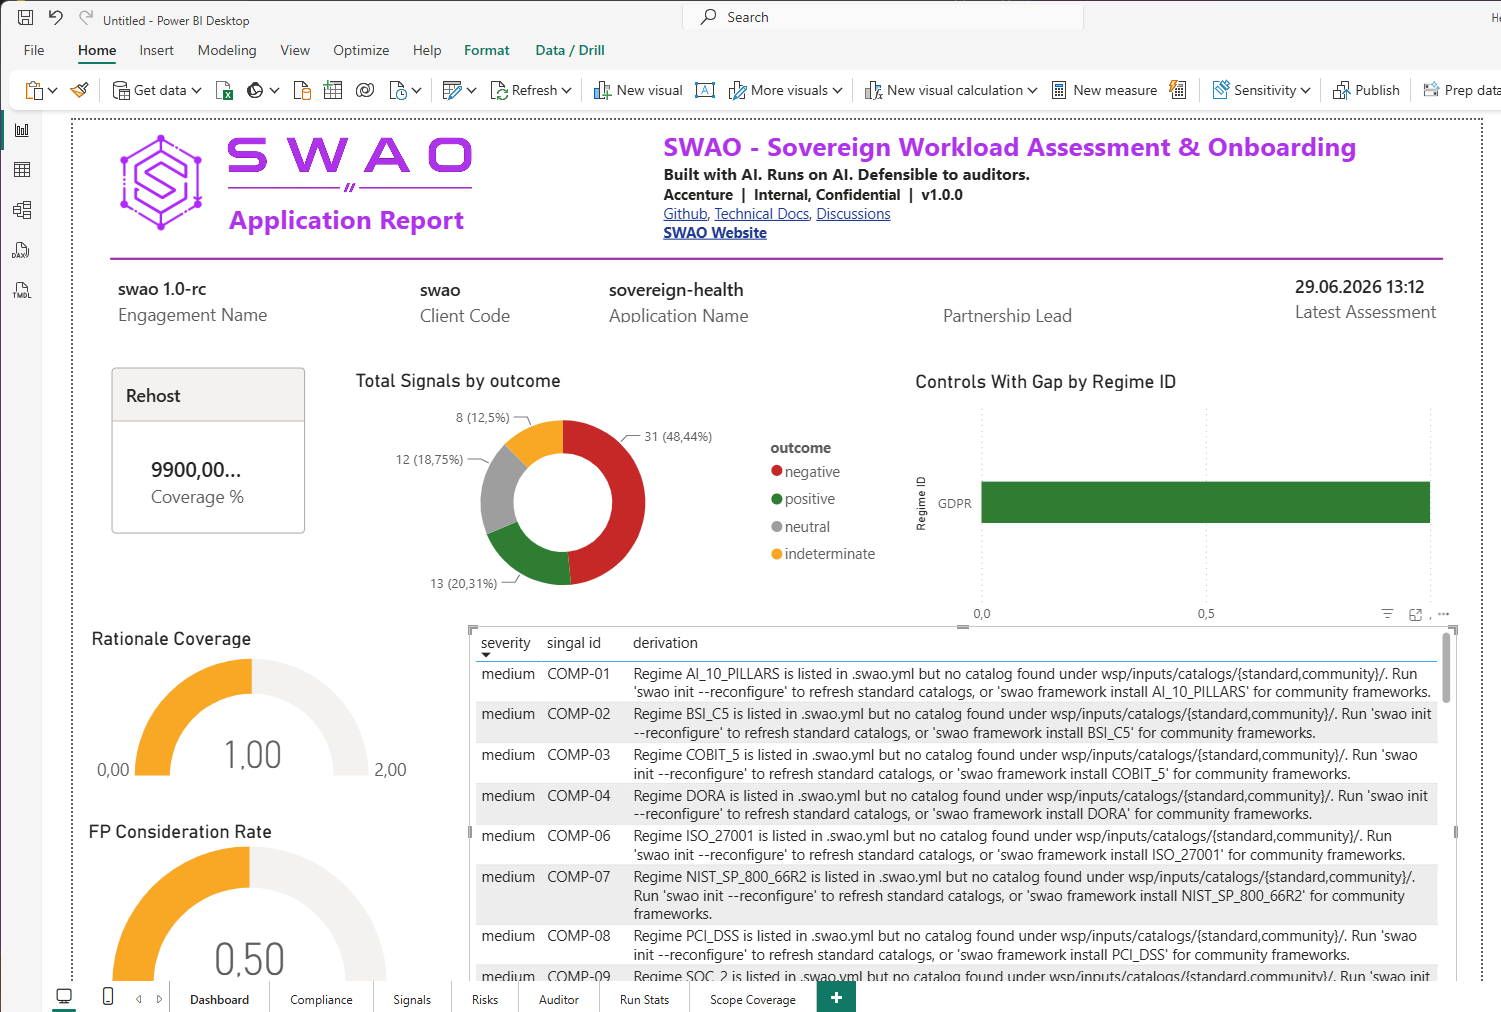Click the green GDPR bar
The height and width of the screenshot is (1012, 1501).
pyautogui.click(x=1205, y=502)
